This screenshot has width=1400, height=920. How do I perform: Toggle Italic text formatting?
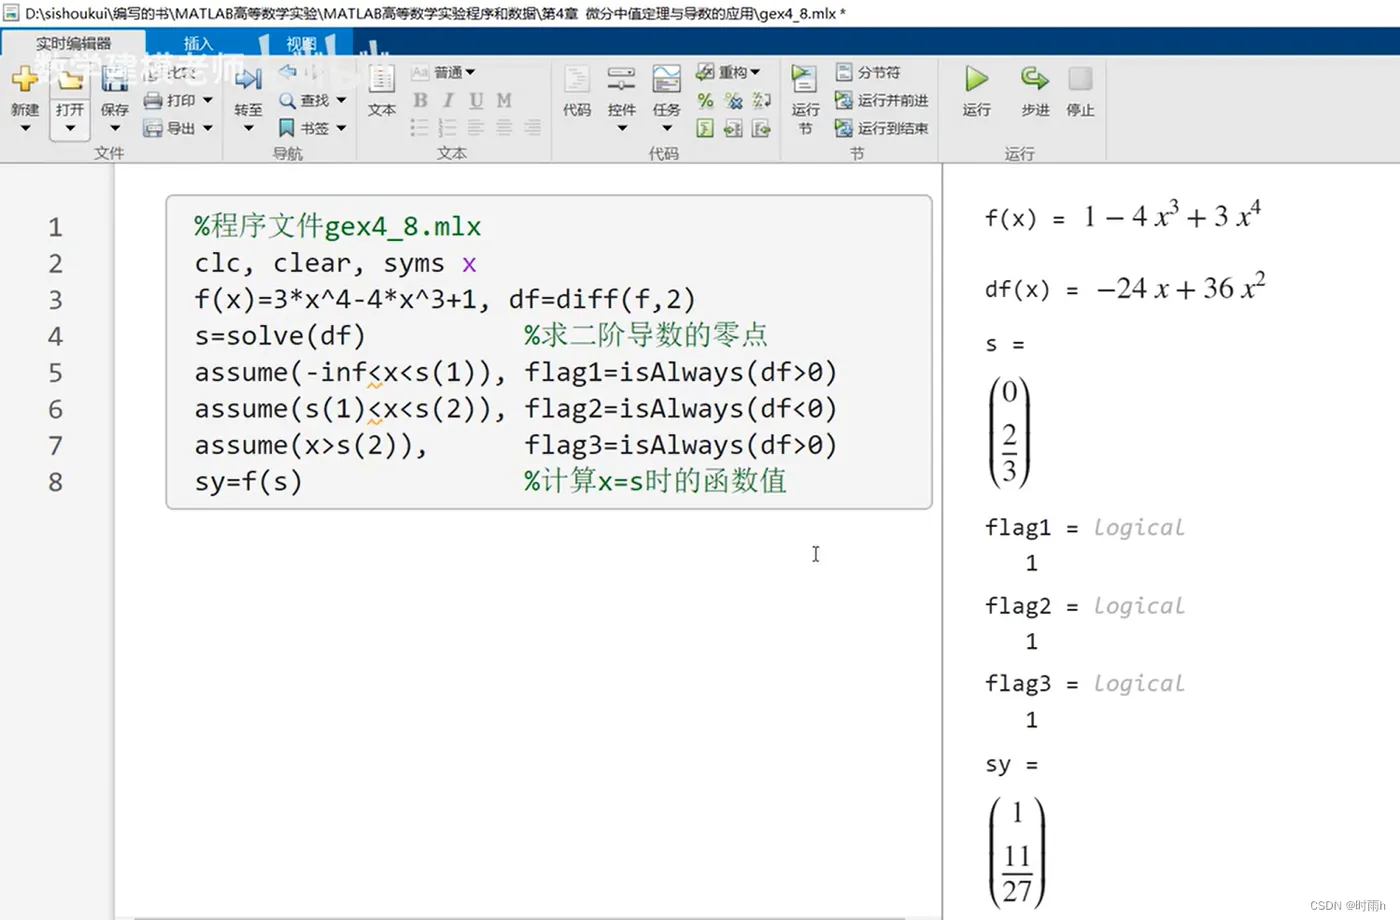pos(448,100)
